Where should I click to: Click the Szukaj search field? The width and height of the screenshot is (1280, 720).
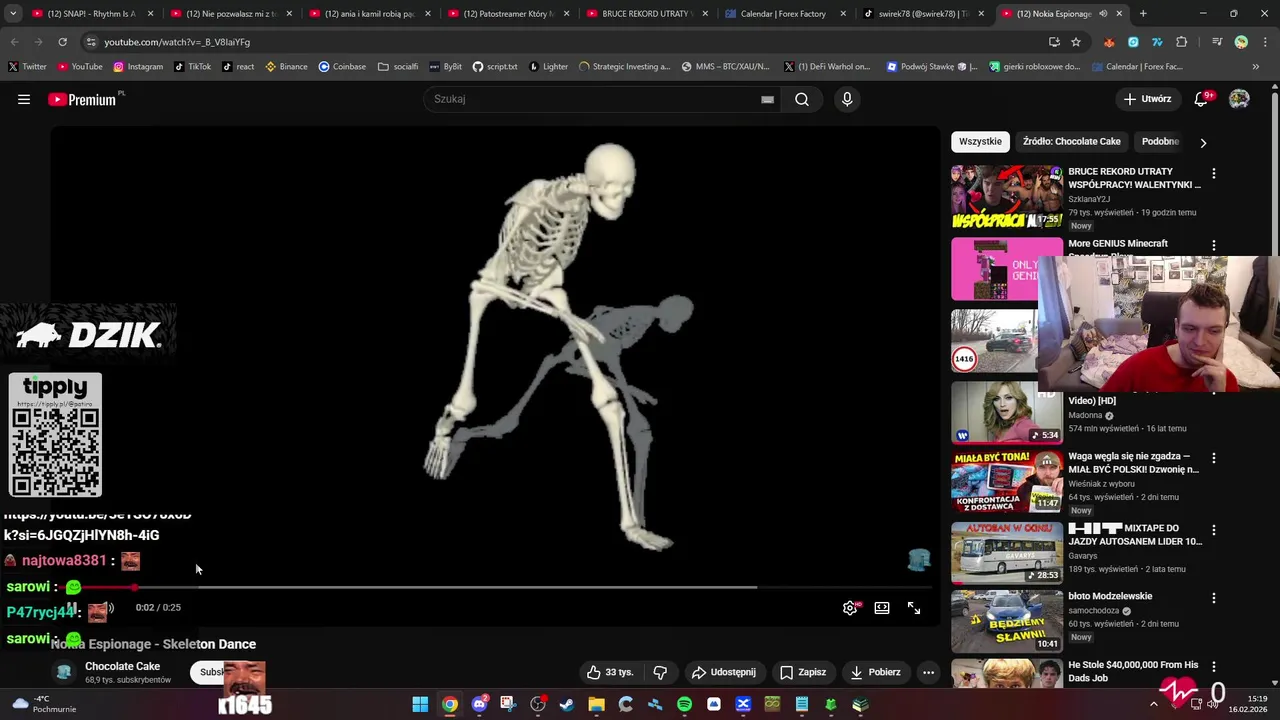[595, 99]
